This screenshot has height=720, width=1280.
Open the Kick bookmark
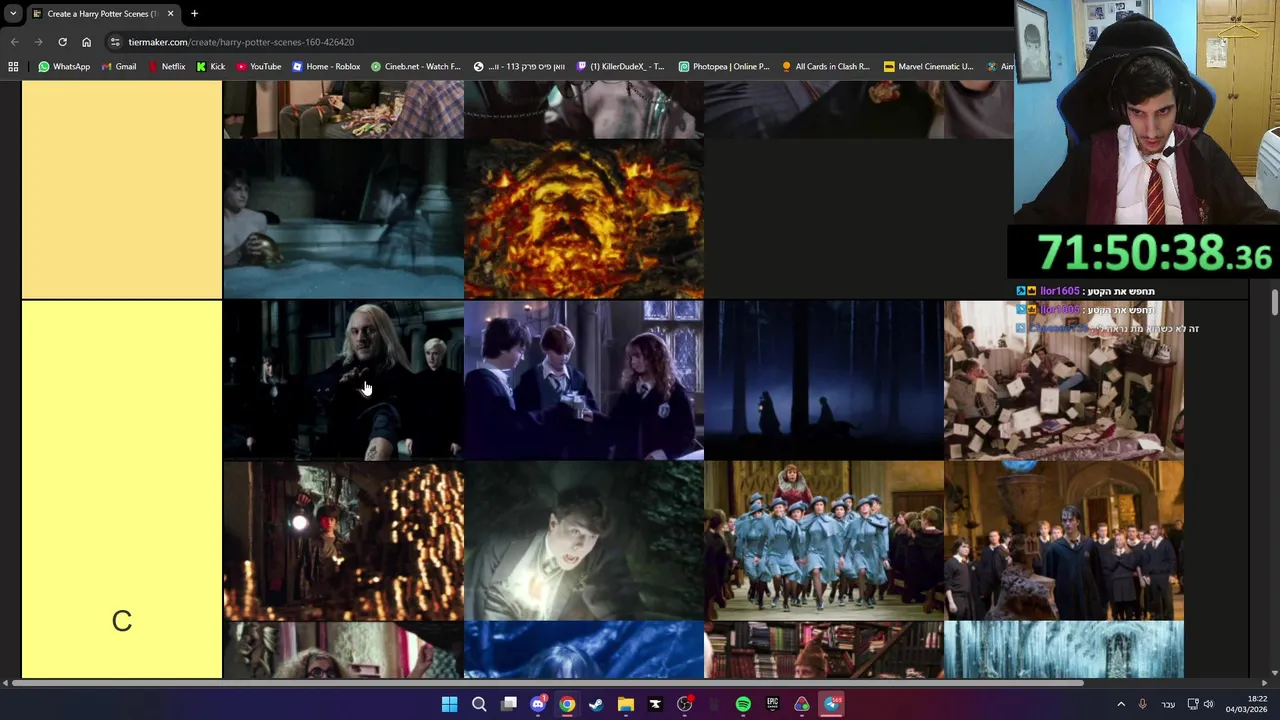click(210, 66)
